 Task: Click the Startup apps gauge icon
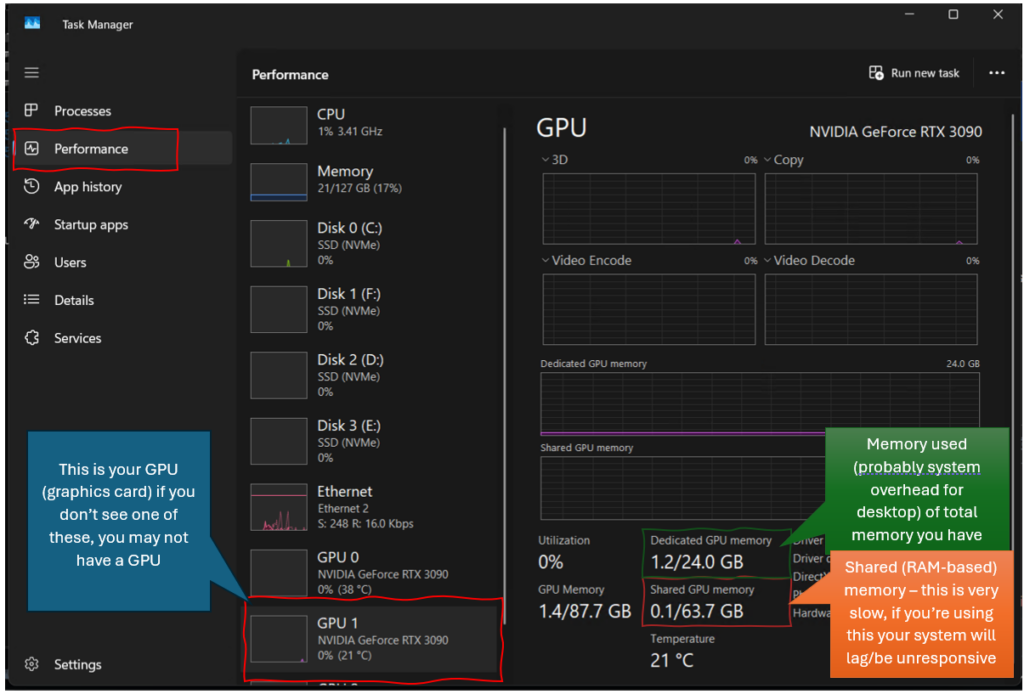click(x=31, y=224)
